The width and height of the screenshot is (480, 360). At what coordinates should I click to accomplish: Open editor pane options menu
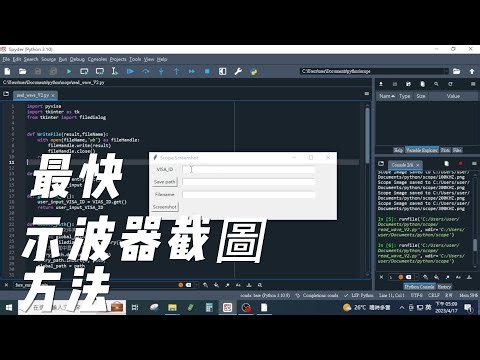(x=367, y=94)
